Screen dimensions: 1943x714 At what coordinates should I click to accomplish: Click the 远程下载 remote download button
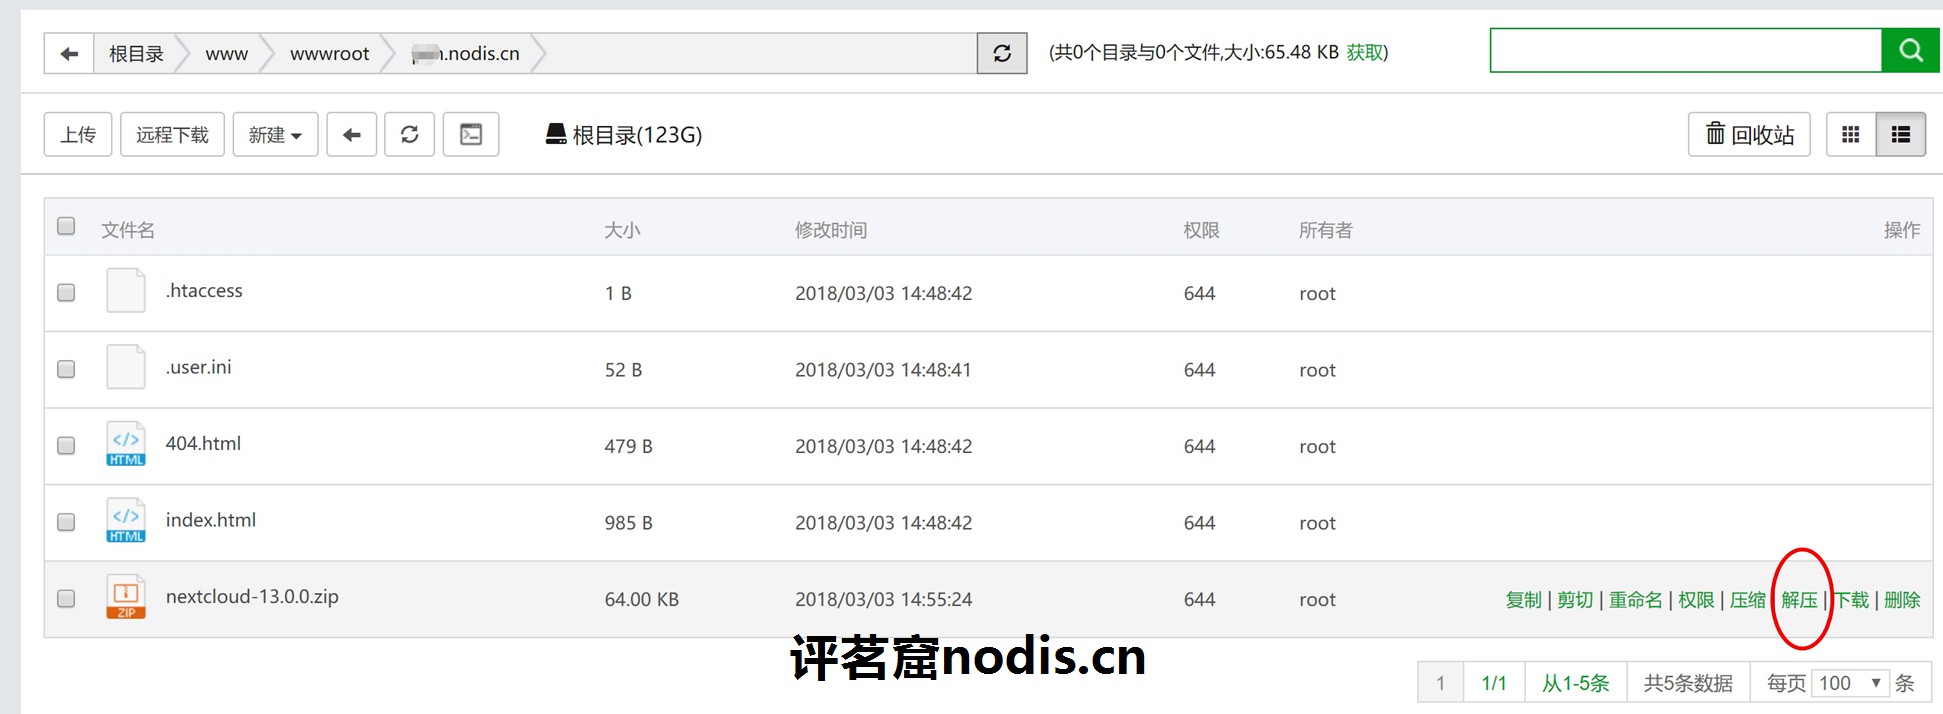point(172,134)
